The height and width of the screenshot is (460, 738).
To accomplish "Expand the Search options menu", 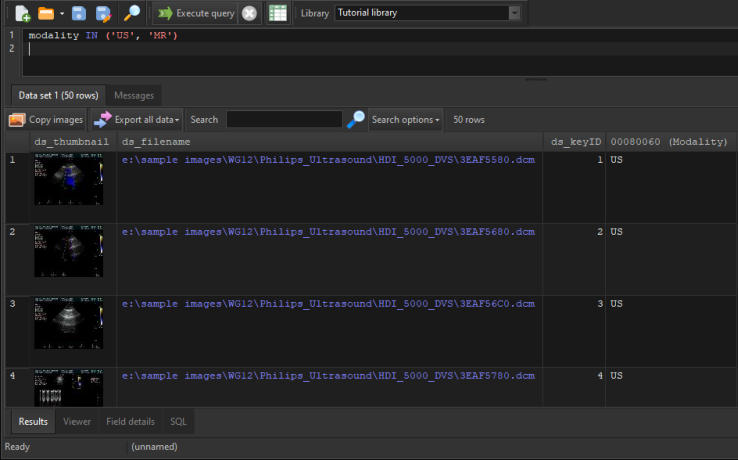I will 406,119.
